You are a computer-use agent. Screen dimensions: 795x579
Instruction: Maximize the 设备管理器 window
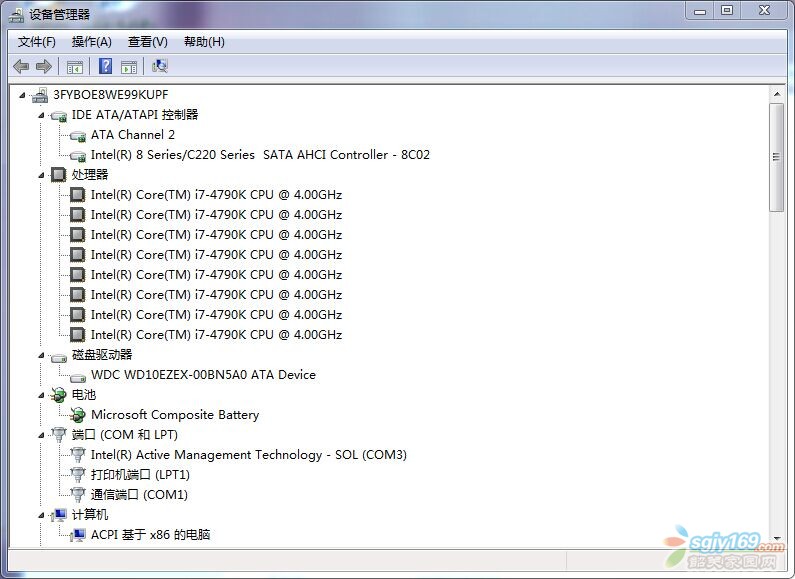point(727,10)
